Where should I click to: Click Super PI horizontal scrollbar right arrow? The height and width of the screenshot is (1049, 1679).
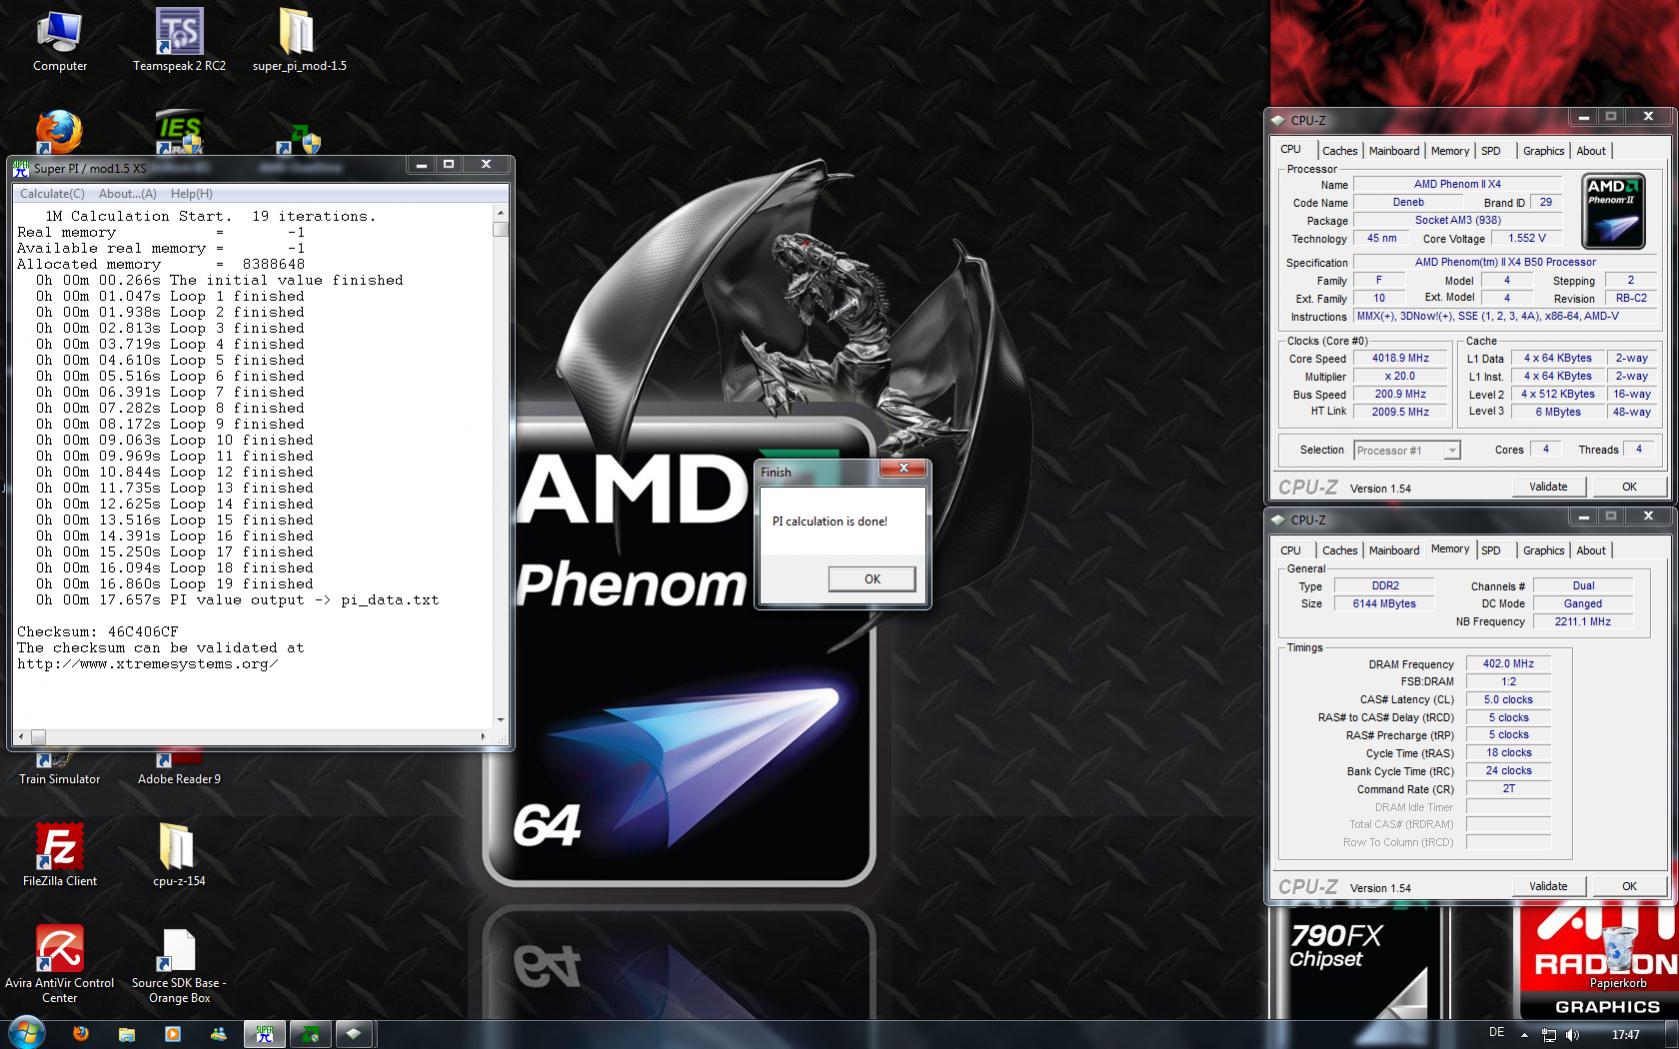483,736
